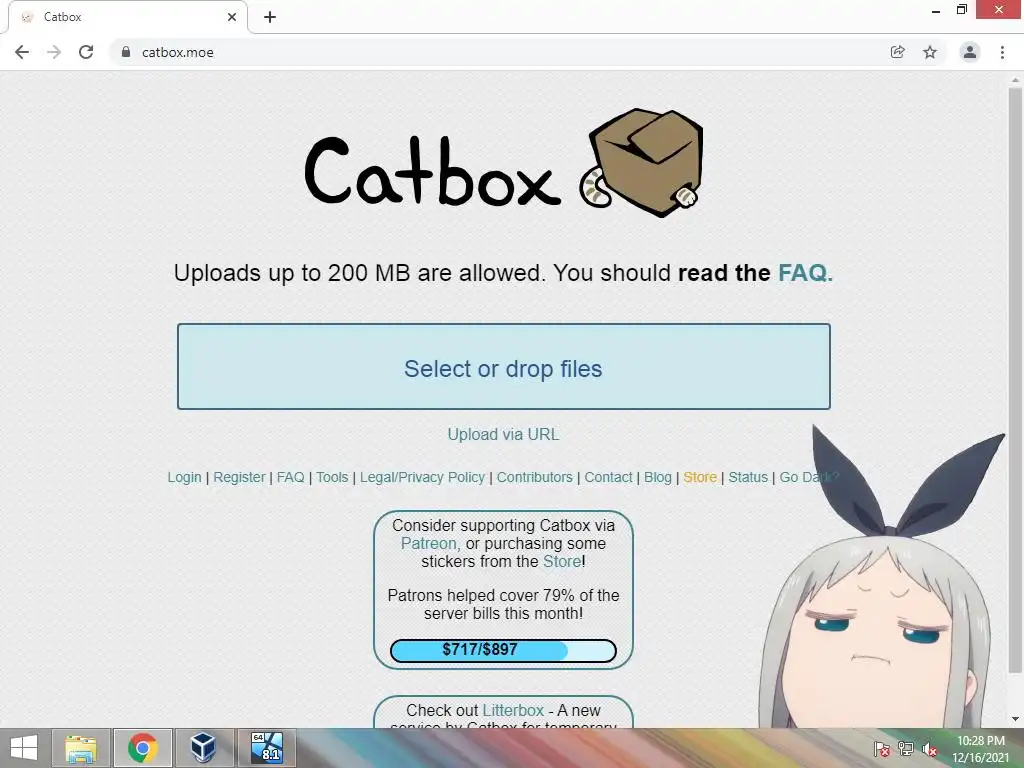The image size is (1024, 768).
Task: Open the Login link
Action: 184,477
